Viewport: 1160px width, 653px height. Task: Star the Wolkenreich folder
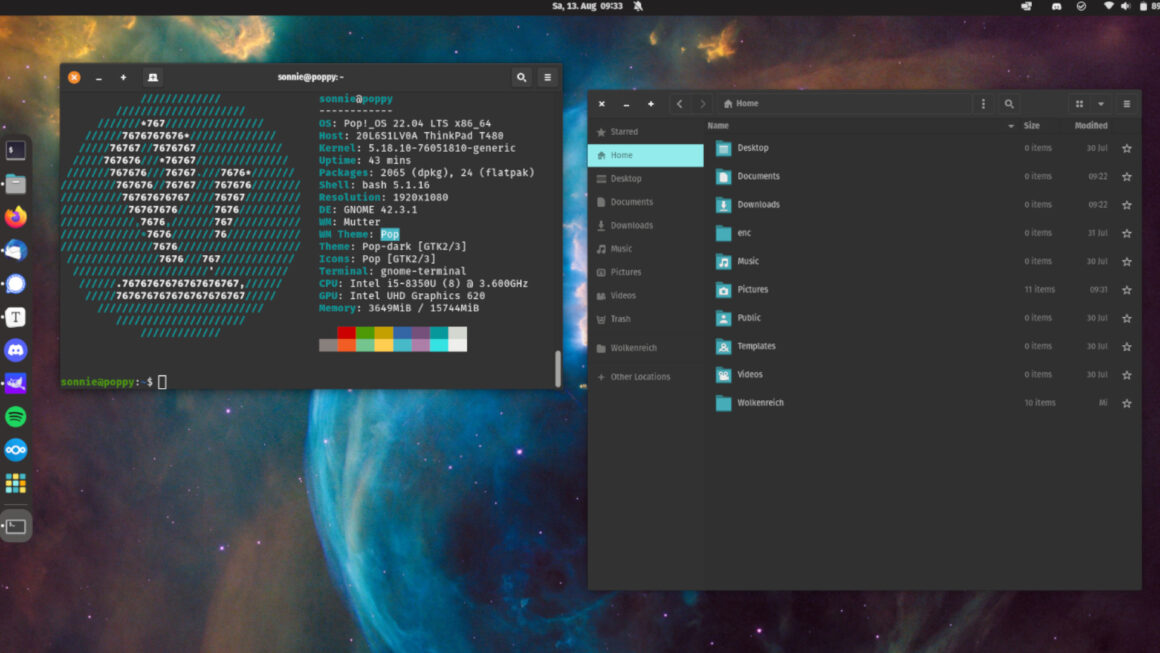point(1127,403)
